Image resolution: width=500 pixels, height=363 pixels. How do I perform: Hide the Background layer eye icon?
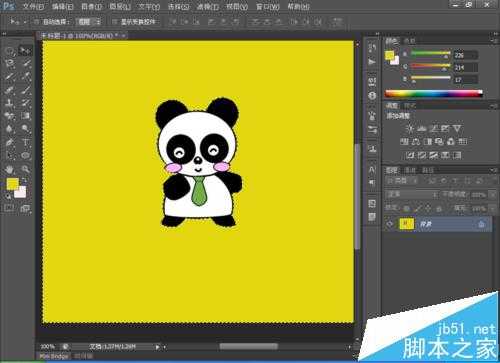(390, 224)
